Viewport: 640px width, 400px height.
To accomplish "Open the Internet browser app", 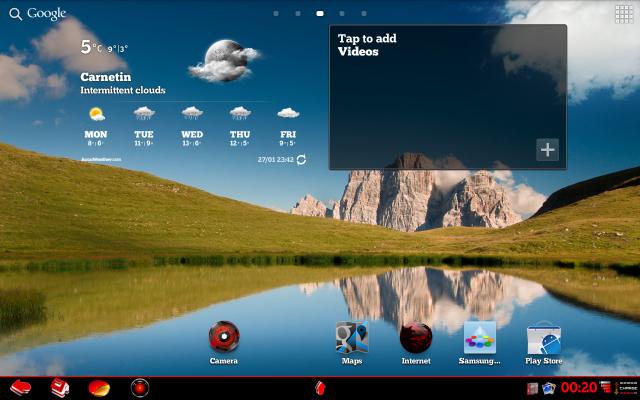I will click(416, 340).
